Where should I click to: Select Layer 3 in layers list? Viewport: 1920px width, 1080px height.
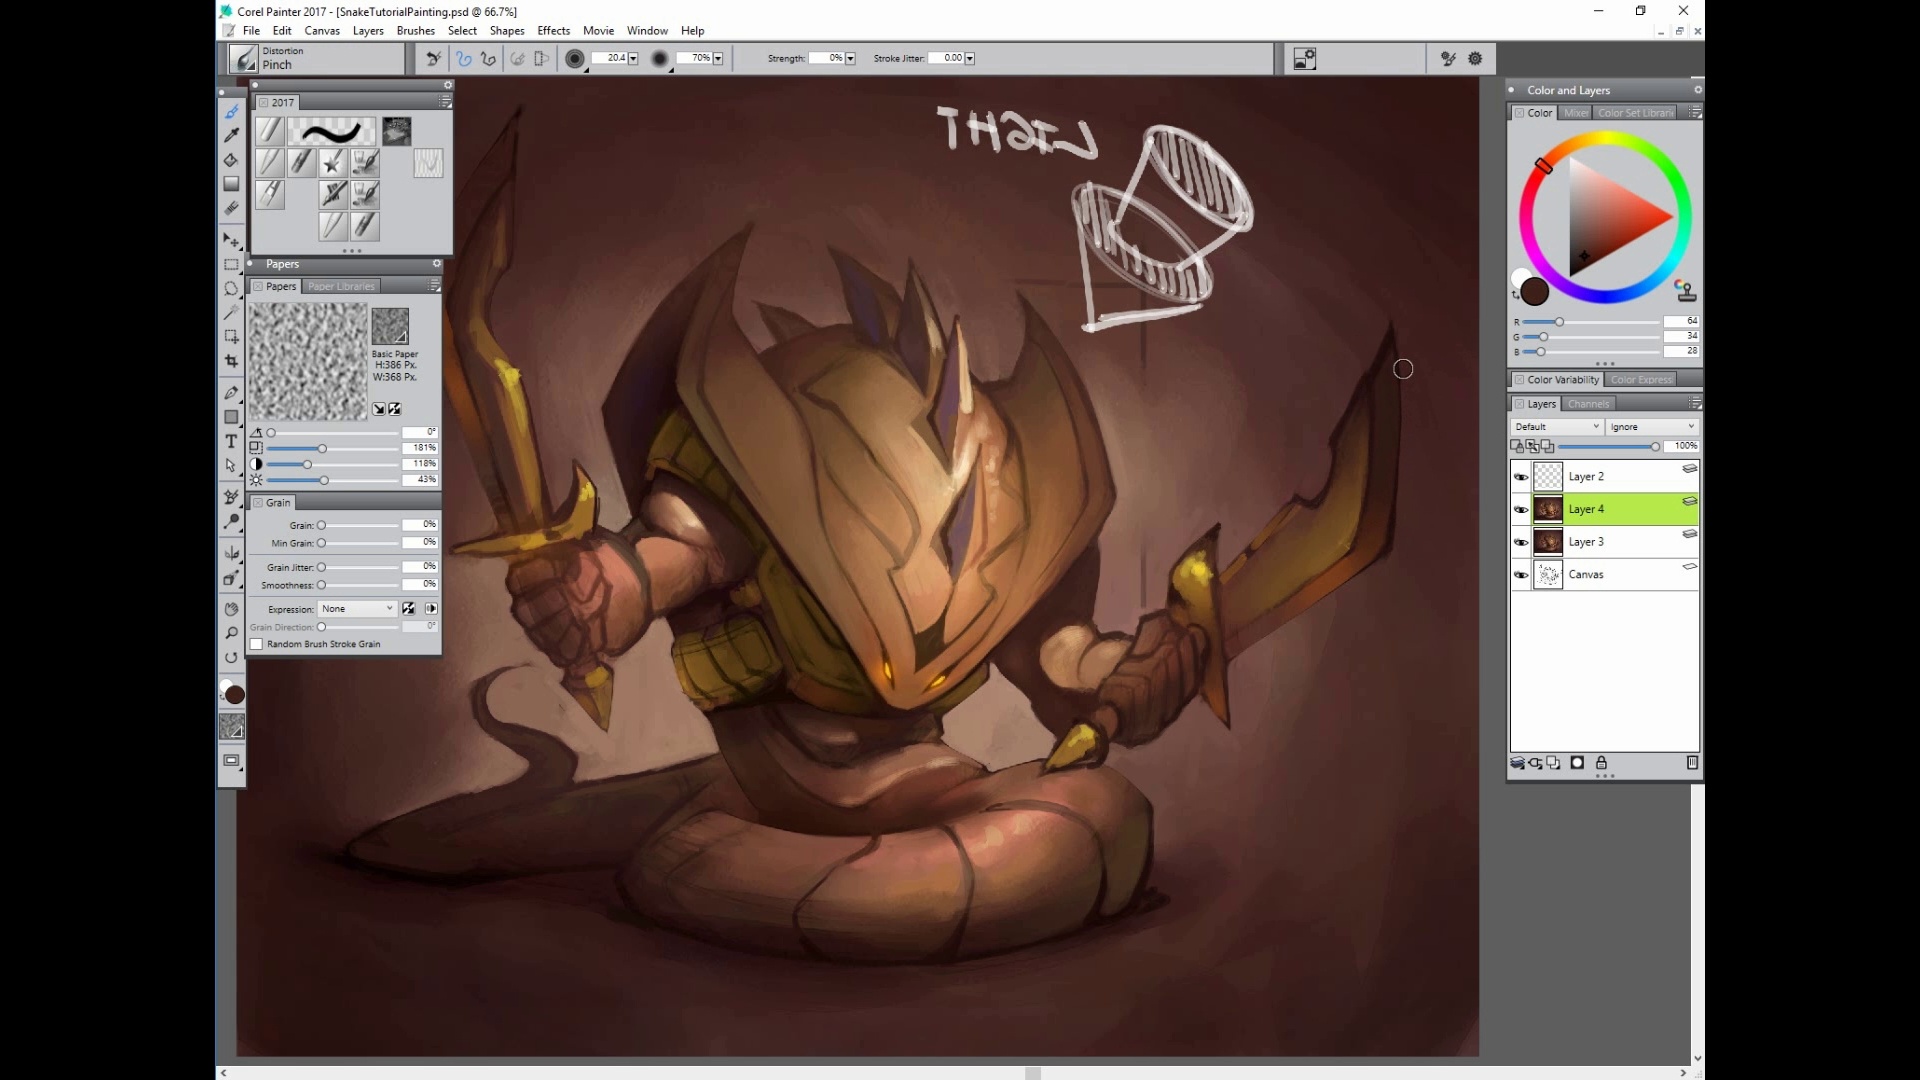click(1586, 542)
